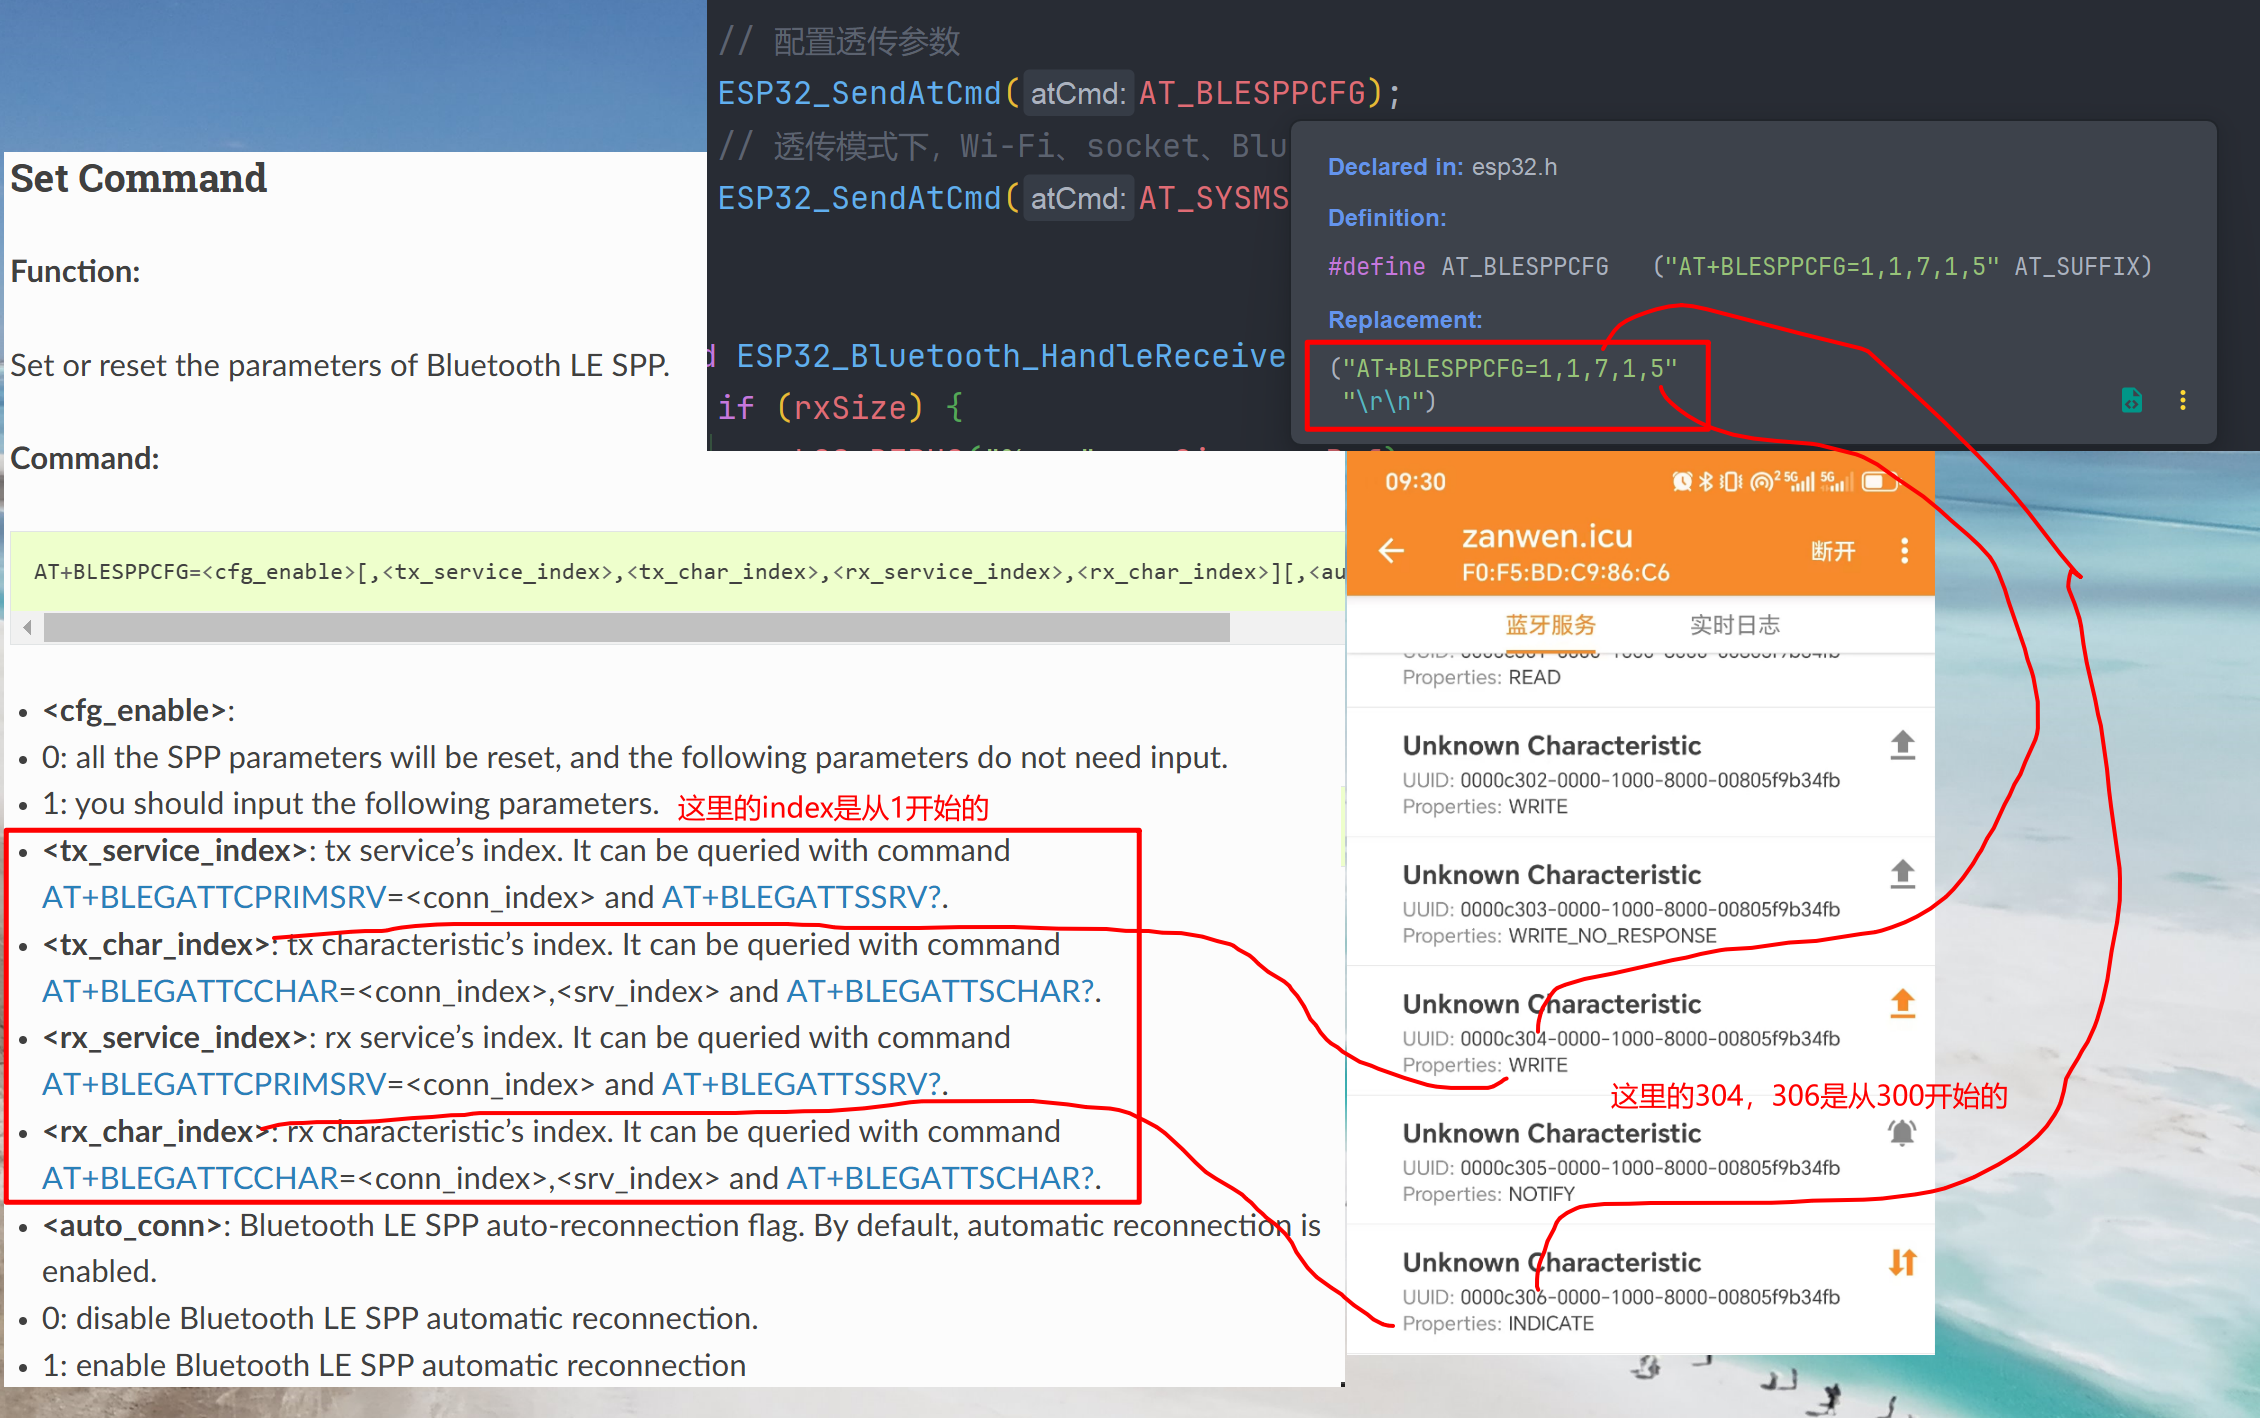Click the AT_BLESPPCFG macro in the code editor
2260x1418 pixels.
[x=1253, y=93]
